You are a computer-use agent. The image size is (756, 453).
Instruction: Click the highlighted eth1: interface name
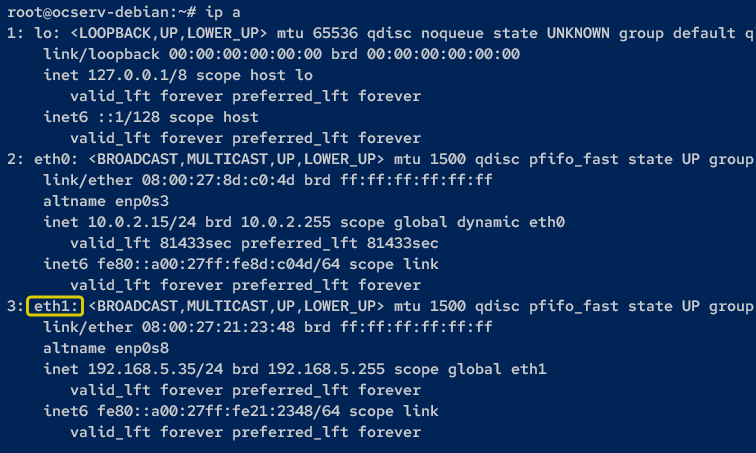coord(55,306)
